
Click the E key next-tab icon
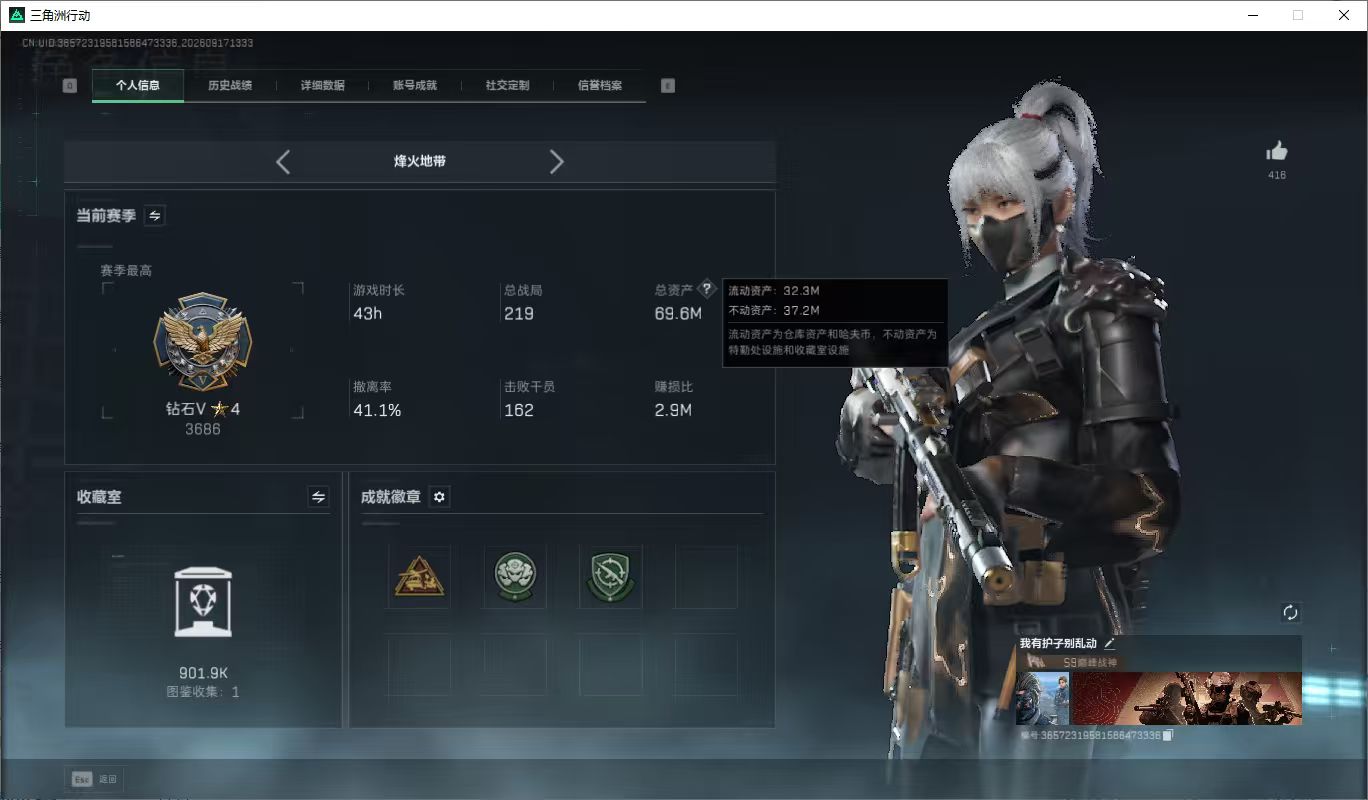tap(668, 86)
